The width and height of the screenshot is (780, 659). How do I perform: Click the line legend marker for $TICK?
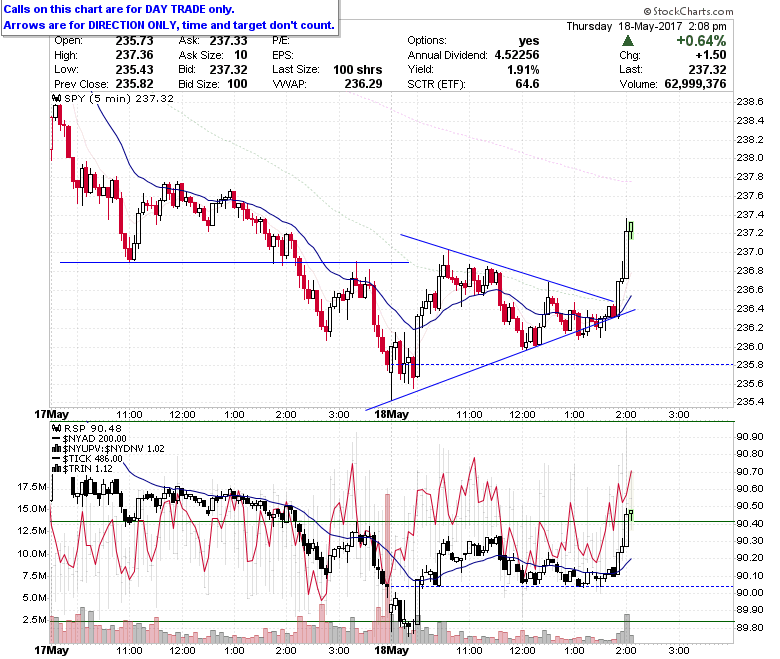coord(56,459)
